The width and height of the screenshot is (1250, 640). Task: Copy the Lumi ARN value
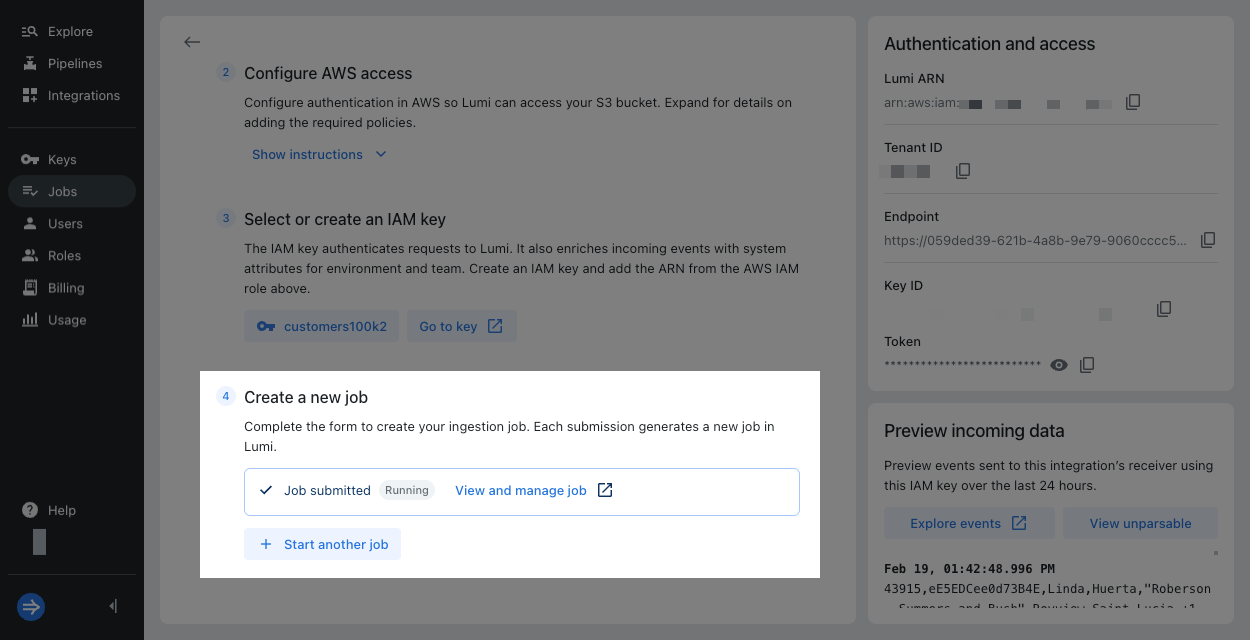pyautogui.click(x=1133, y=102)
